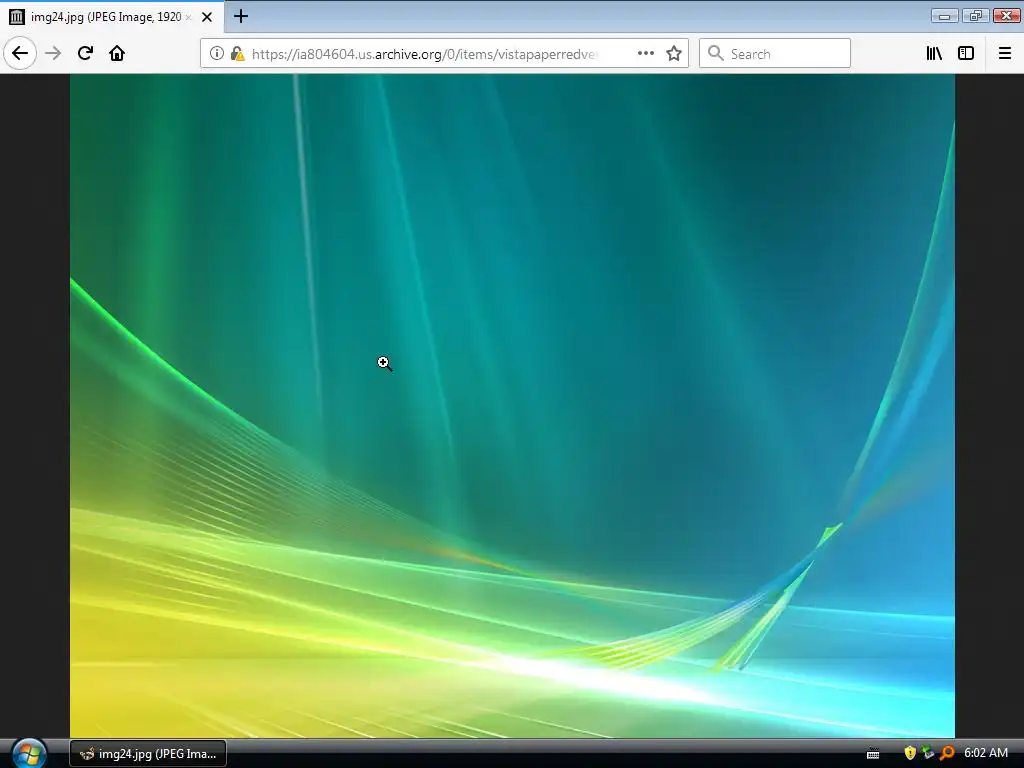Open the Windows Start menu orb
This screenshot has height=768, width=1024.
(x=29, y=754)
